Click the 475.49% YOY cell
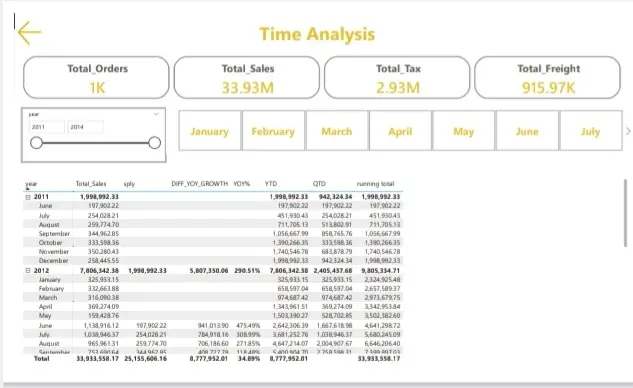This screenshot has width=633, height=388. [248, 325]
